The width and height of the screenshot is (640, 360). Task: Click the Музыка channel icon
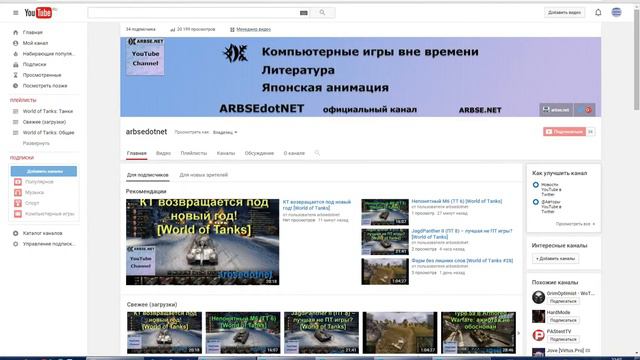(x=18, y=192)
